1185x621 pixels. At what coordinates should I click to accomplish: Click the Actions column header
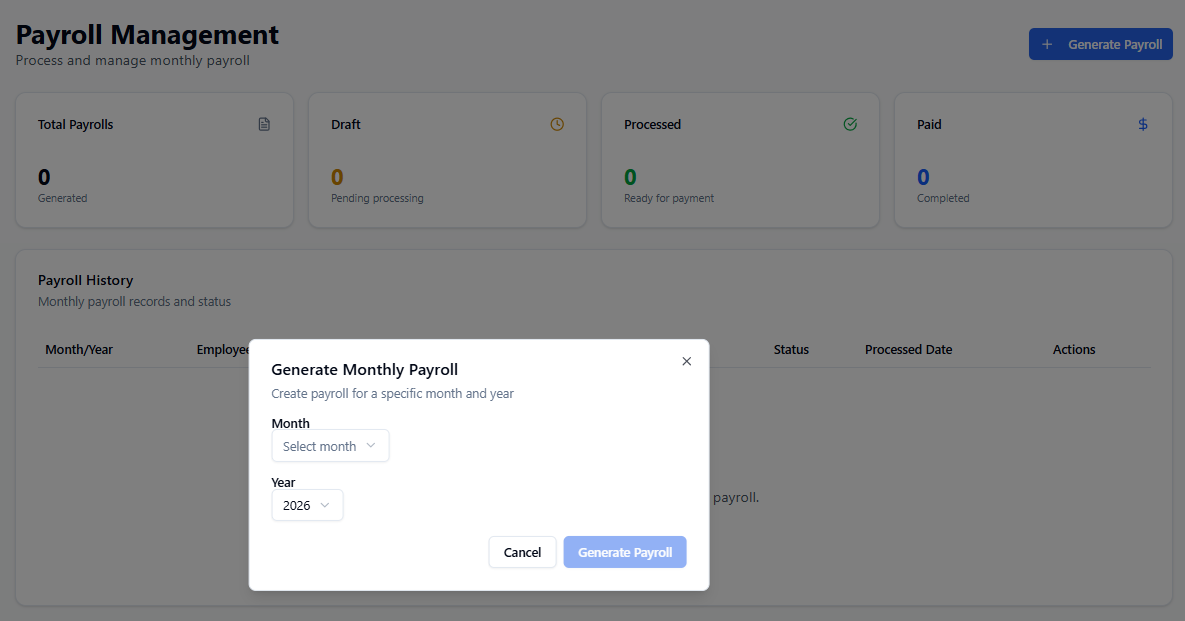click(1074, 350)
